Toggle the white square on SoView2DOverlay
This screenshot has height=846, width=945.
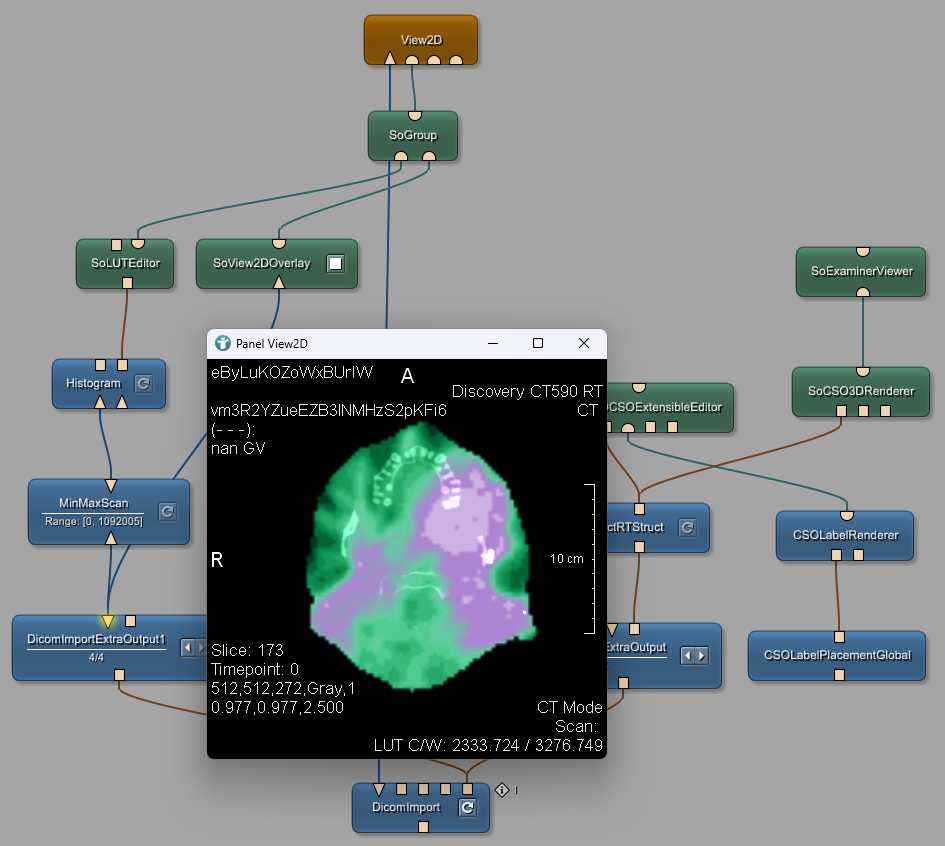click(336, 264)
